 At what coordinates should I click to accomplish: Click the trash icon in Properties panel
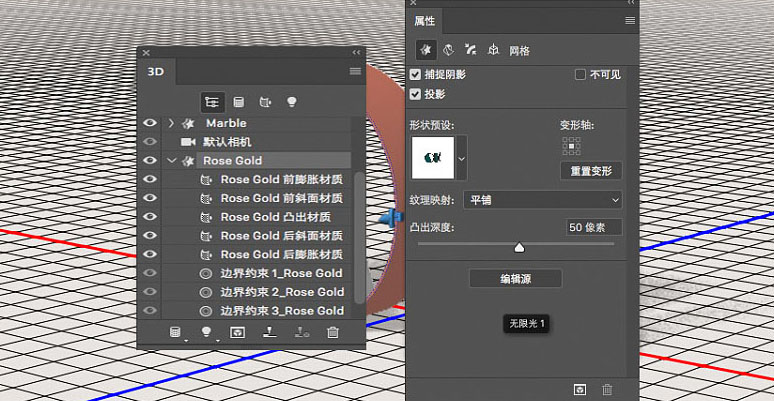608,390
